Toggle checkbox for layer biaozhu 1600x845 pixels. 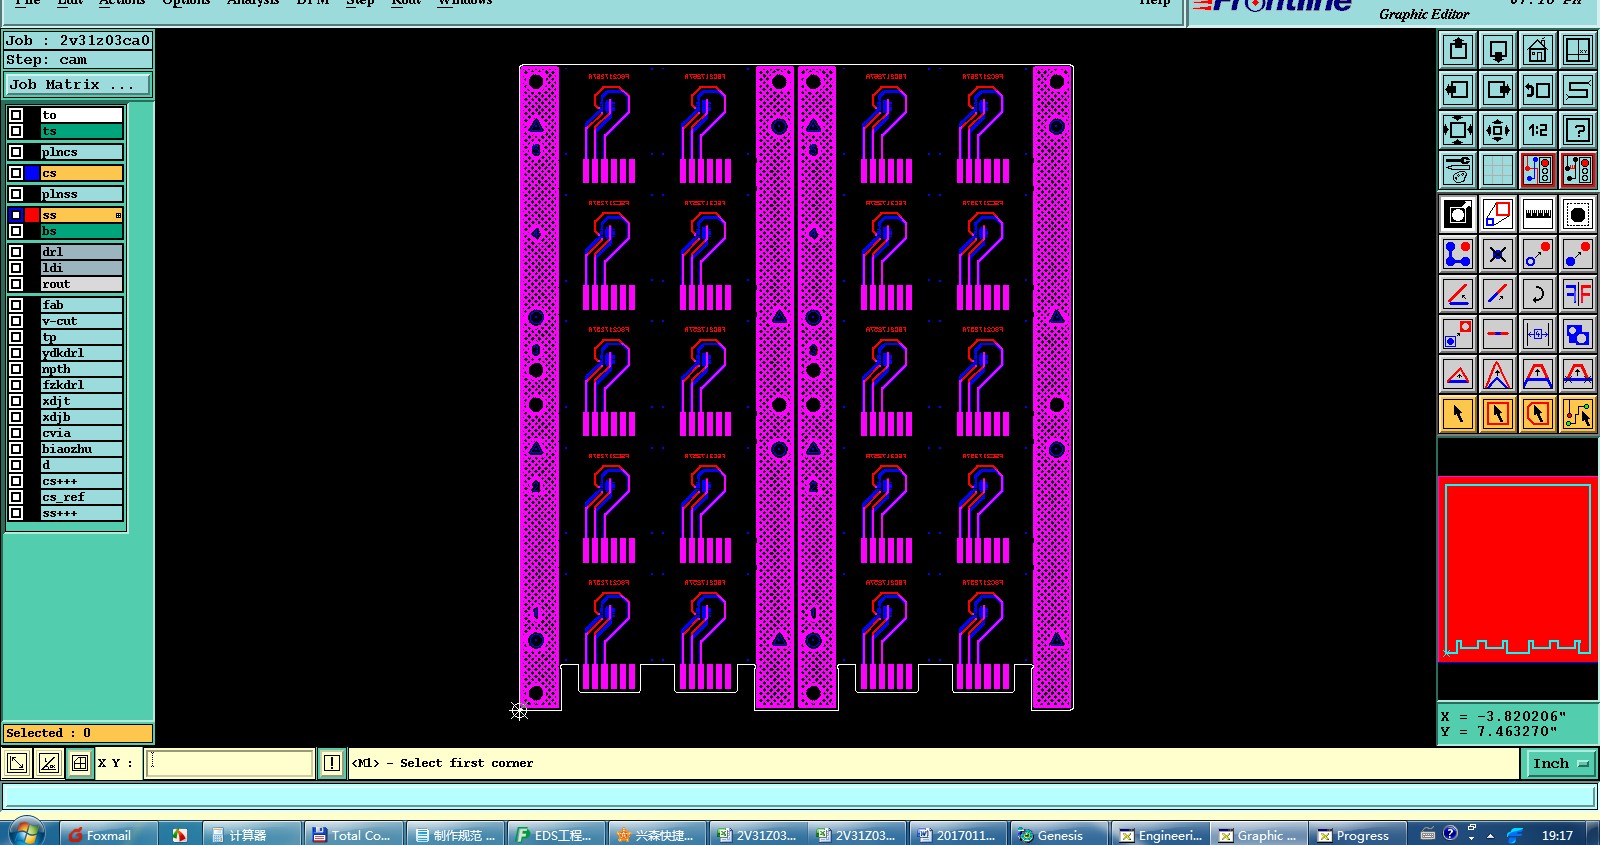16,449
